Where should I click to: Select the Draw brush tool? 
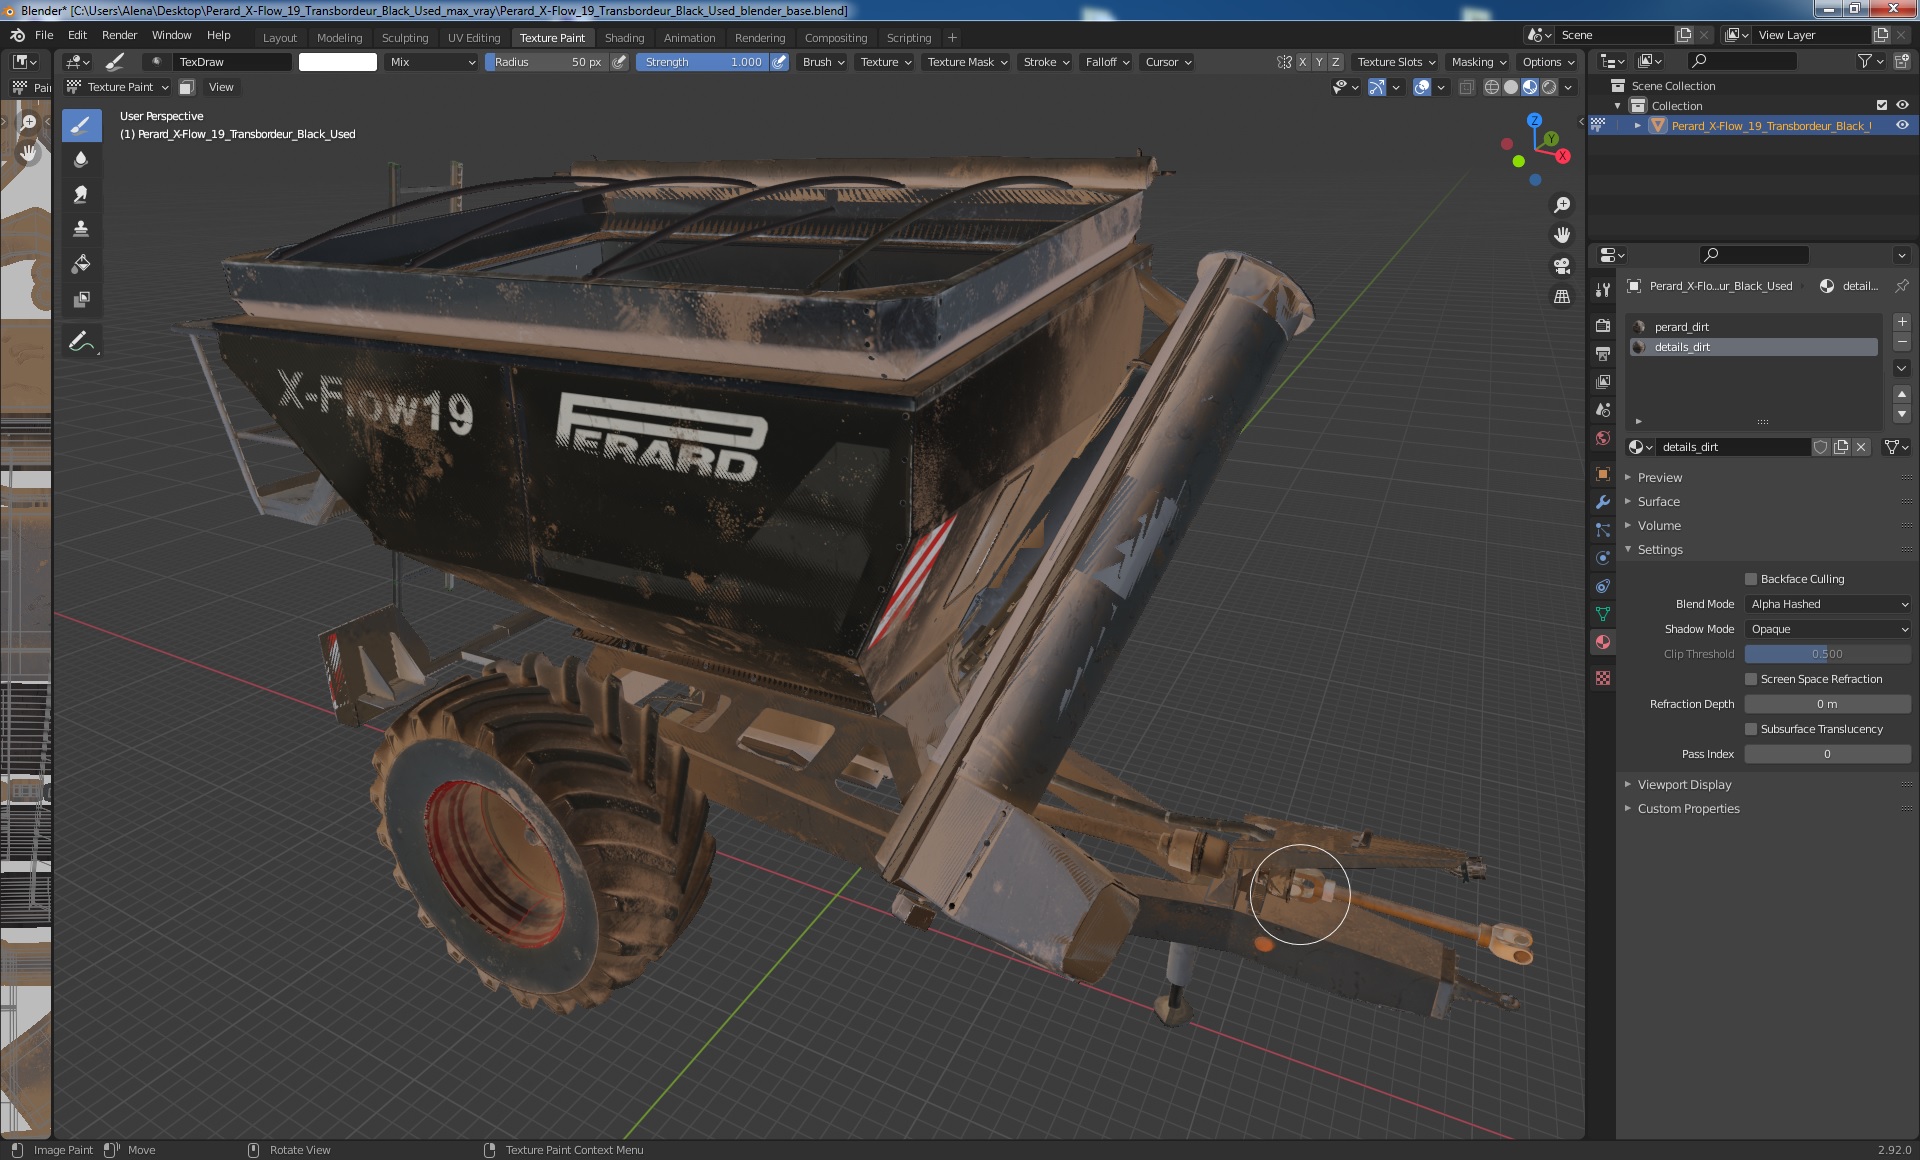(81, 125)
